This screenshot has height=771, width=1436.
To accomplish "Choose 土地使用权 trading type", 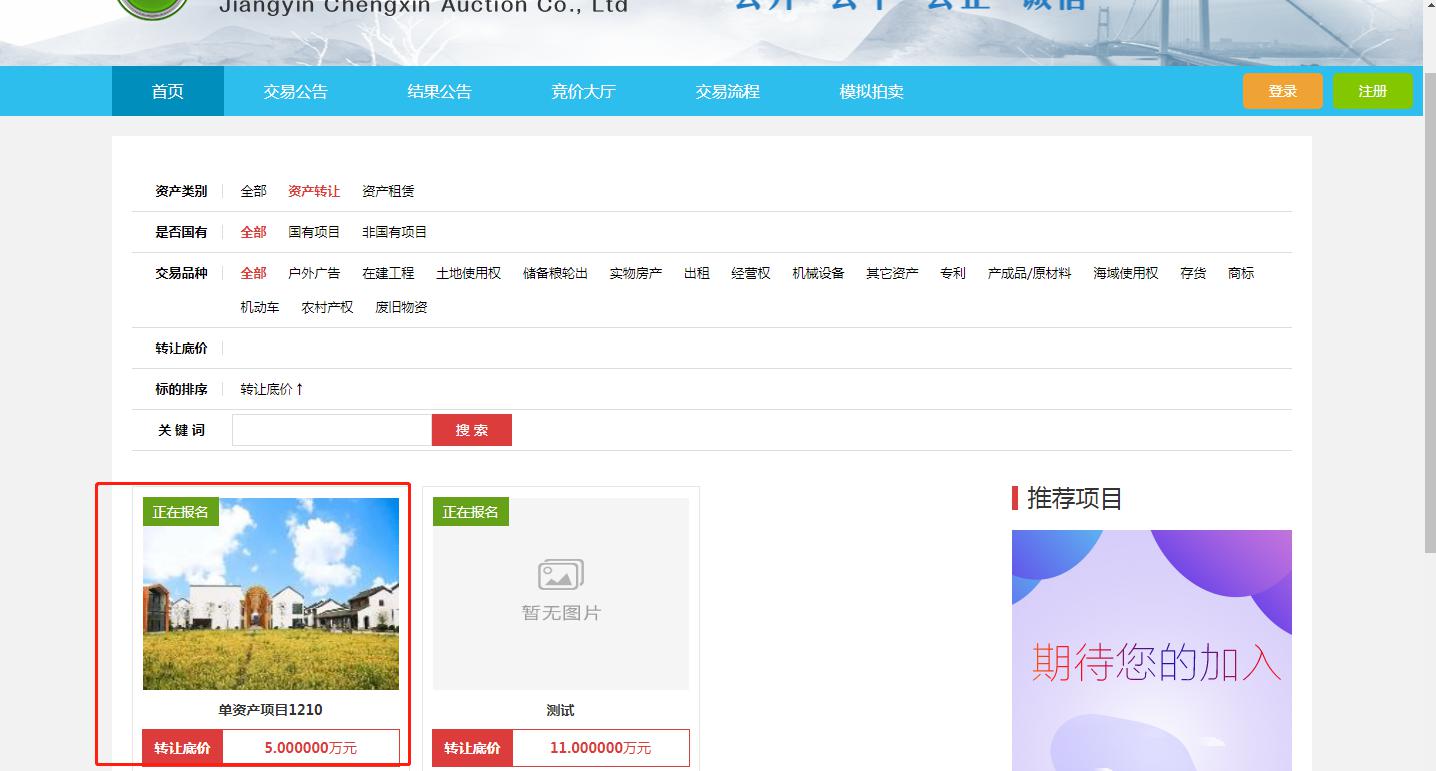I will point(469,273).
